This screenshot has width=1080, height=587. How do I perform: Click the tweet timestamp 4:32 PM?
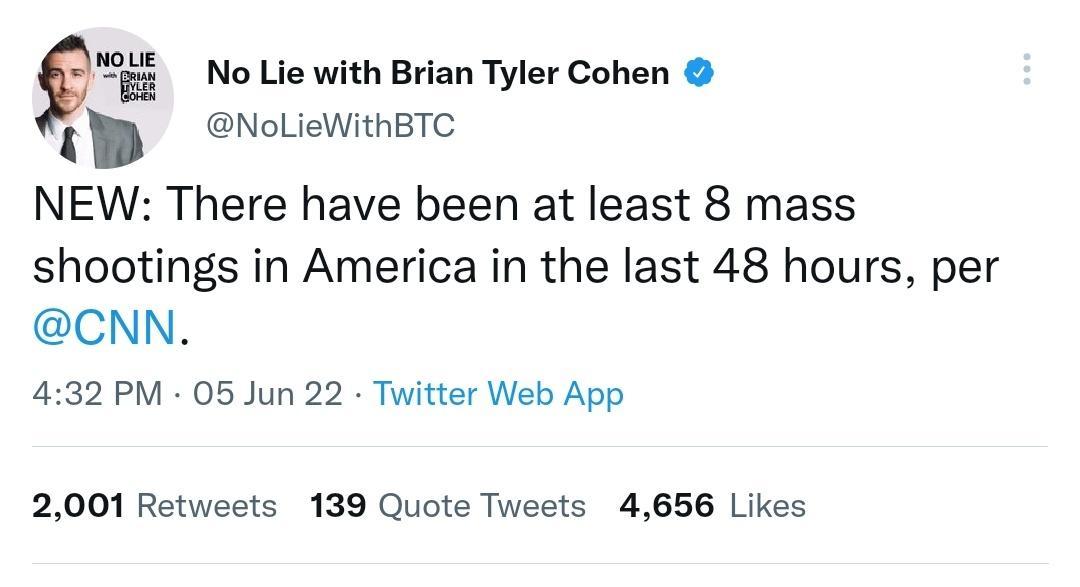(81, 394)
